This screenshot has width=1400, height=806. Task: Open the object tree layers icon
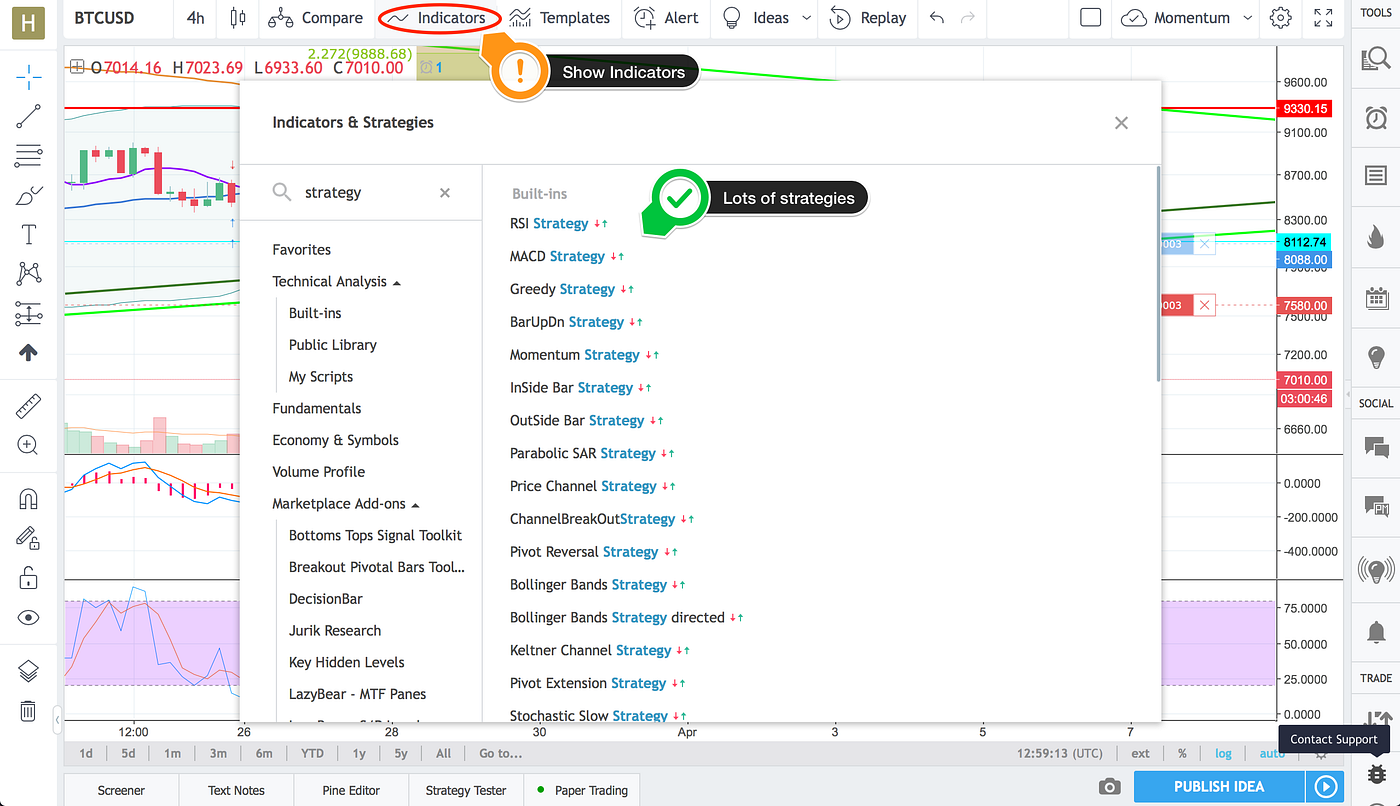tap(28, 671)
